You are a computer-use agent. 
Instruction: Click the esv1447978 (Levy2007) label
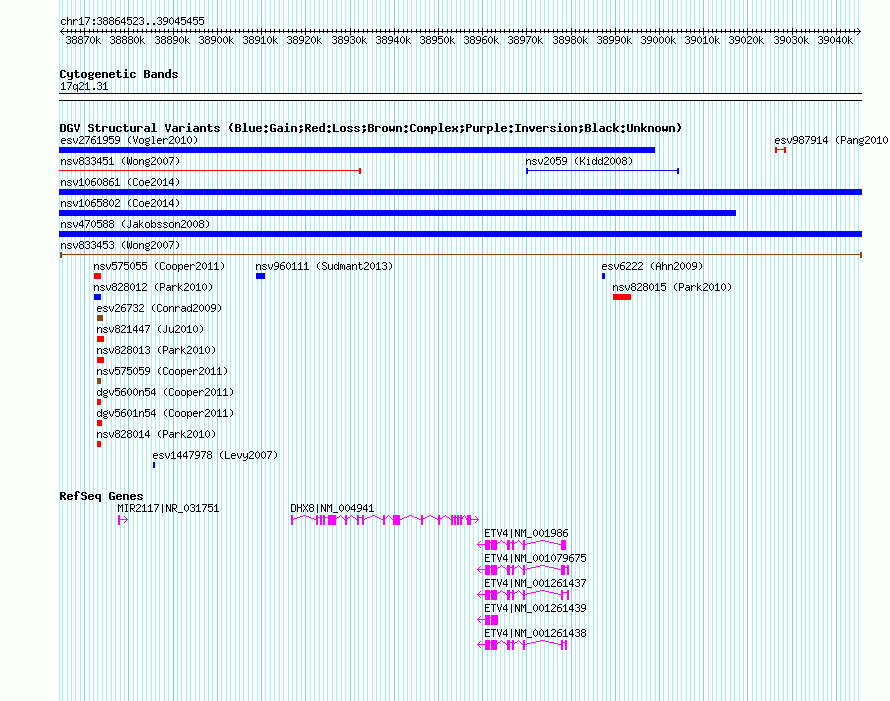(x=215, y=455)
